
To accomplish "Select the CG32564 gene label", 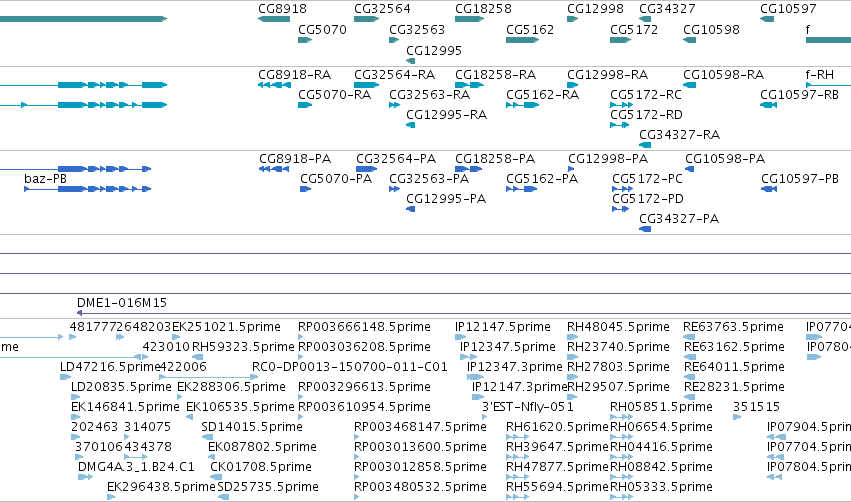I will (x=382, y=9).
